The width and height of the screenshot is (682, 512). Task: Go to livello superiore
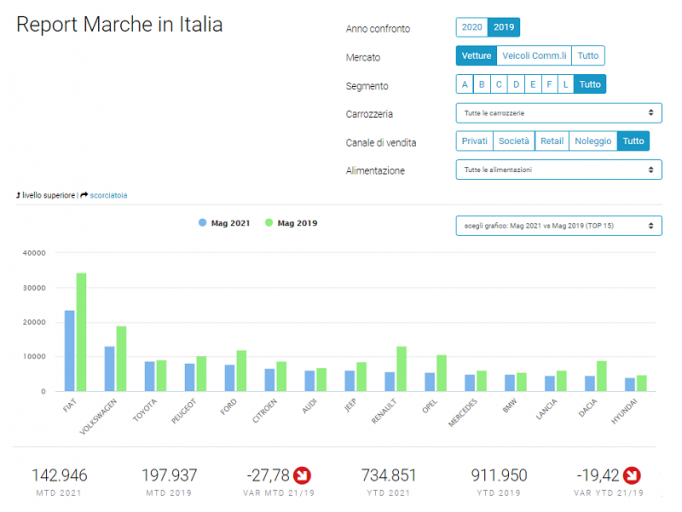point(48,195)
